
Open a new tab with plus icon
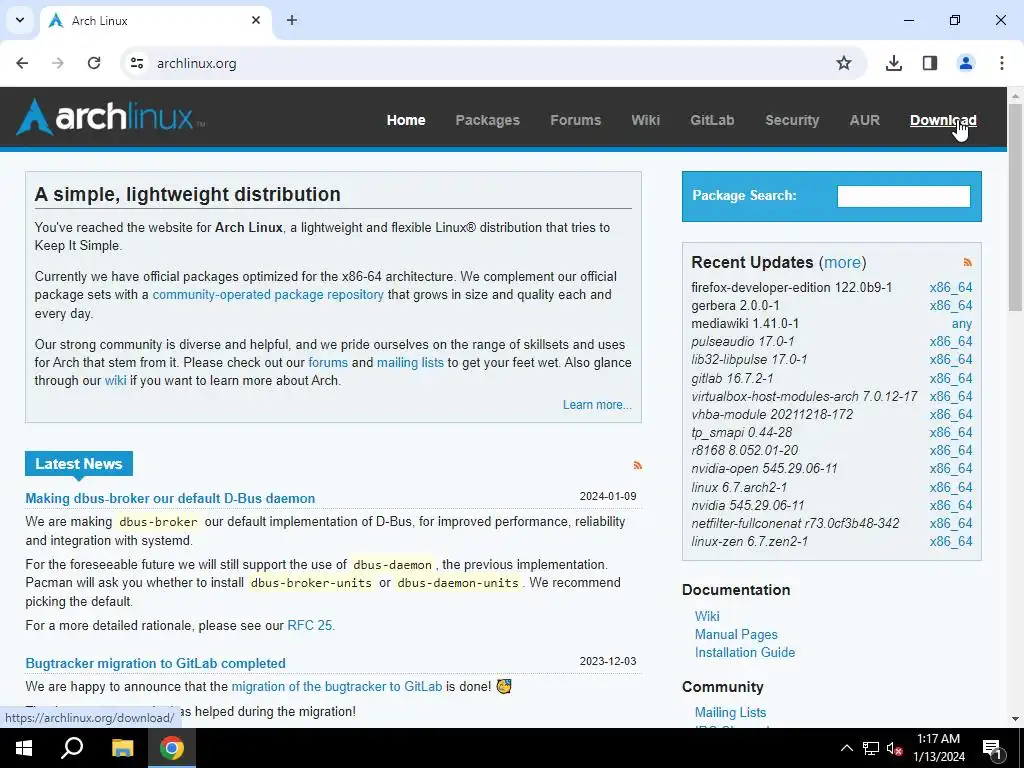[x=292, y=20]
